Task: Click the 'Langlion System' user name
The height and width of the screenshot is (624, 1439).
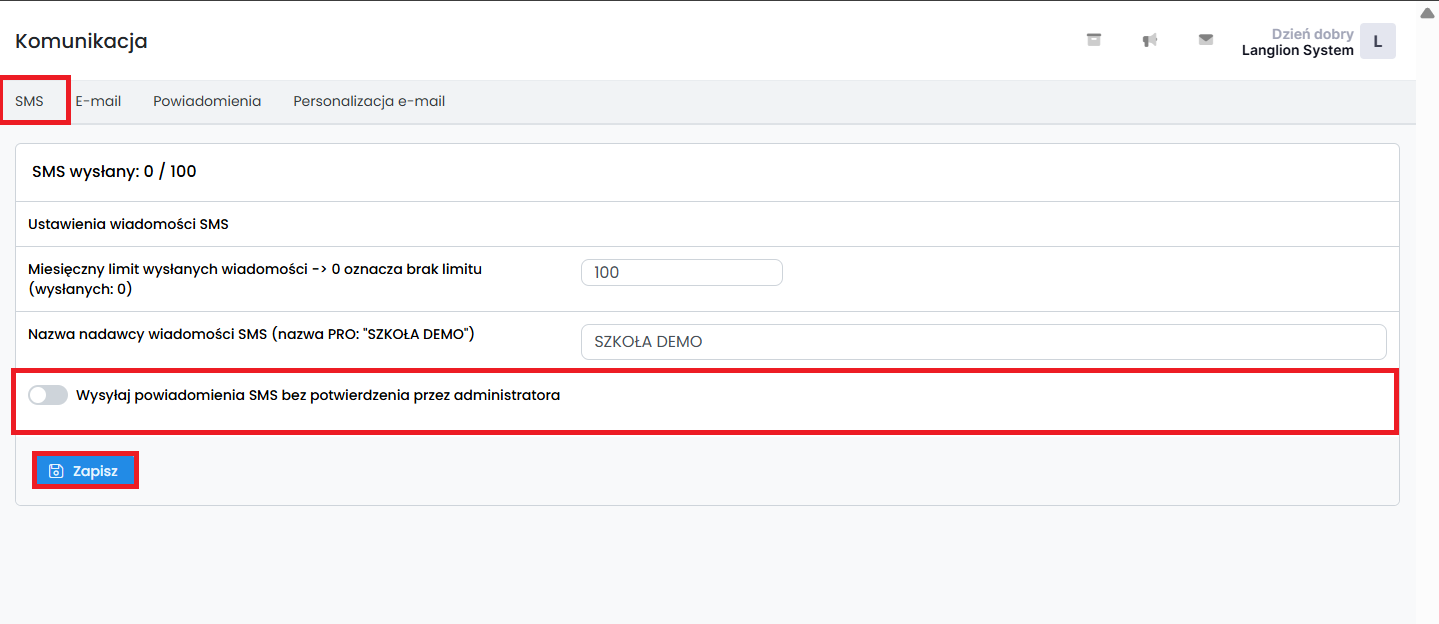Action: [1297, 50]
